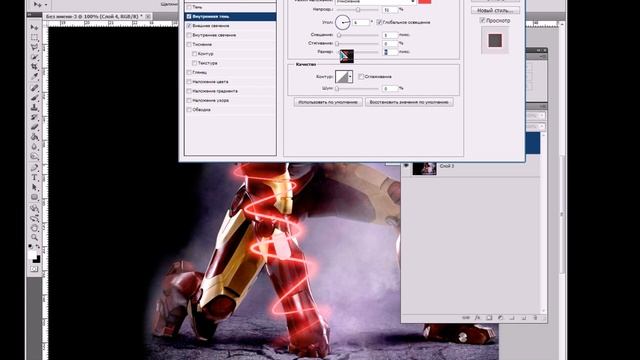Toggle the Просмотр preview checkbox
Image resolution: width=640 pixels, height=360 pixels.
pyautogui.click(x=482, y=20)
